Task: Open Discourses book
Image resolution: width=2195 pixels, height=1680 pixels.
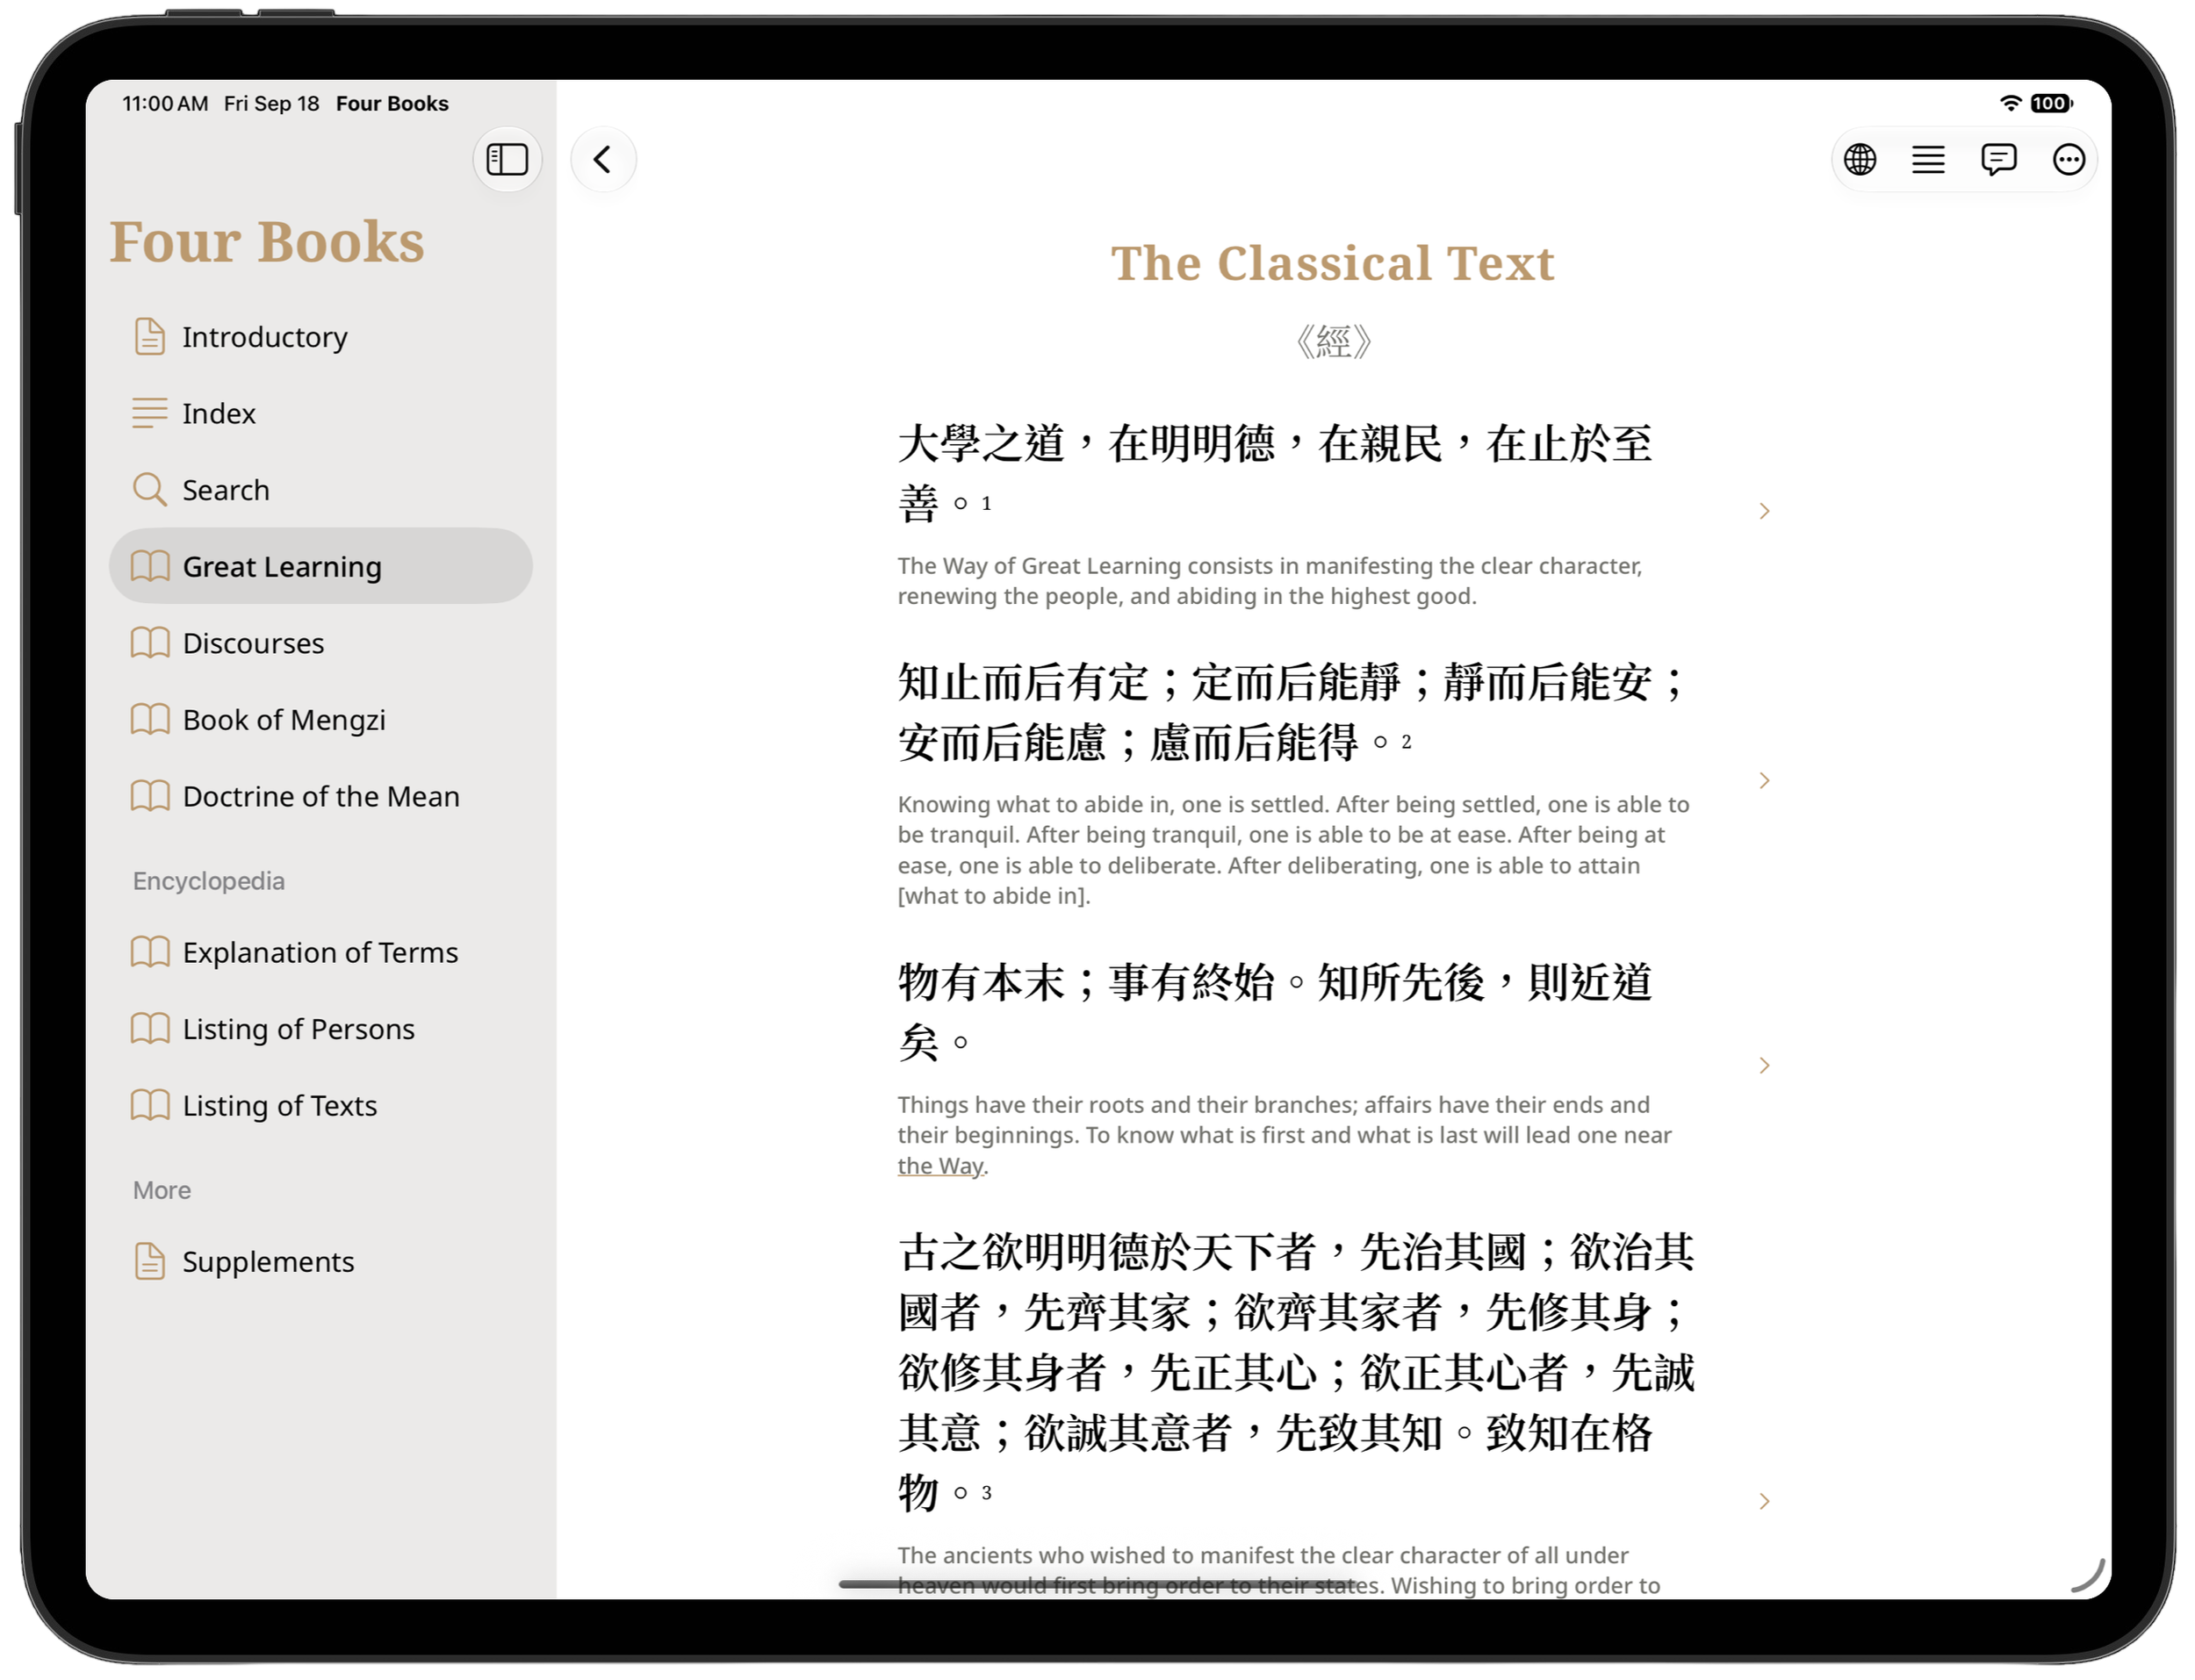Action: 321,643
